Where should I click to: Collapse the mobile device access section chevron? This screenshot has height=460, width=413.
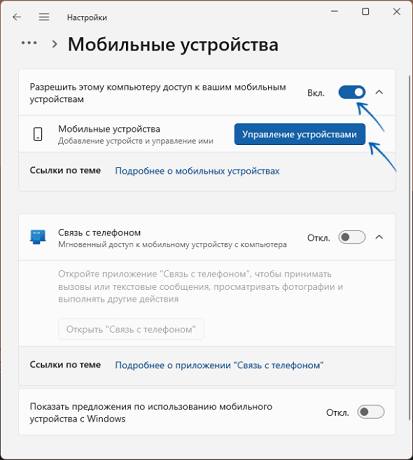tap(379, 92)
